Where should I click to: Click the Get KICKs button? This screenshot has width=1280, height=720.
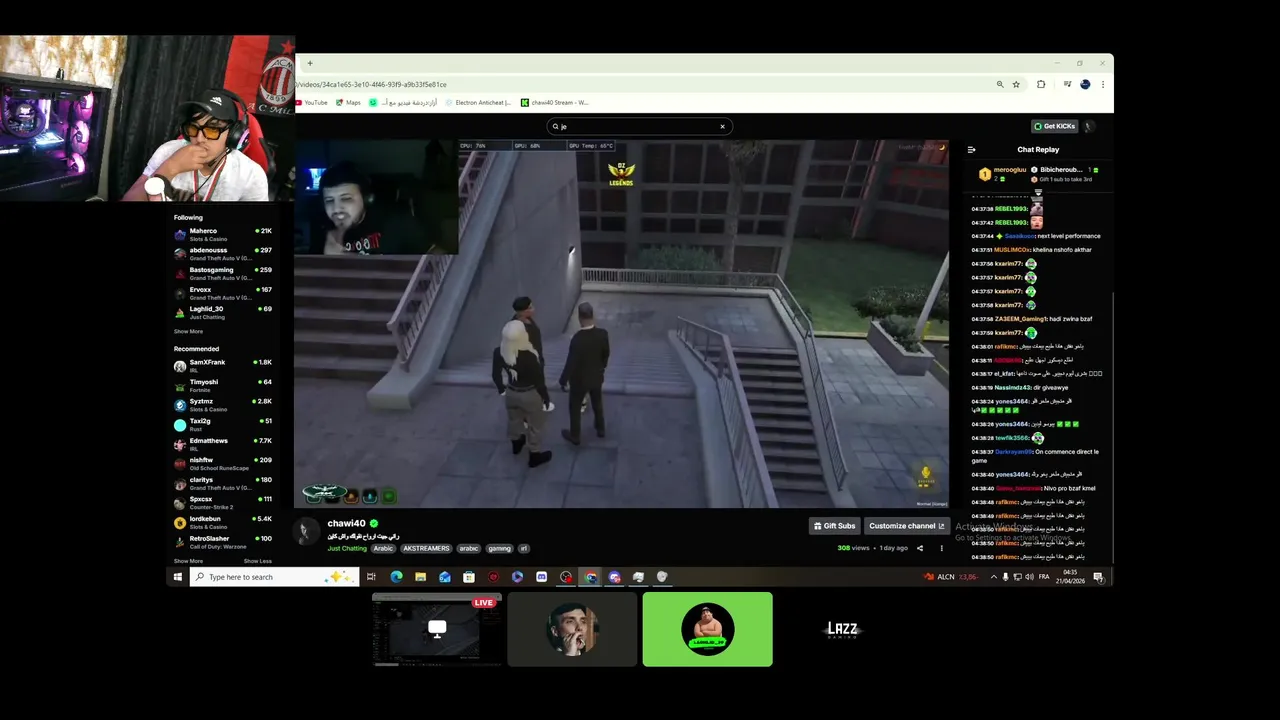click(x=1055, y=126)
